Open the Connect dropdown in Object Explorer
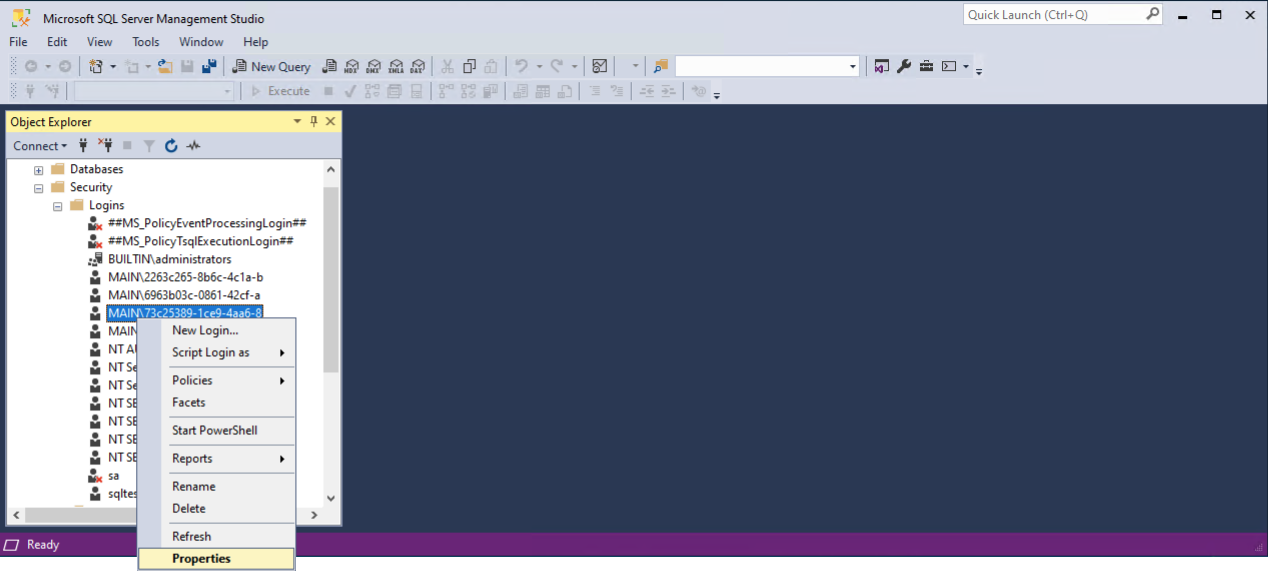Viewport: 1270px width, 572px height. point(40,146)
